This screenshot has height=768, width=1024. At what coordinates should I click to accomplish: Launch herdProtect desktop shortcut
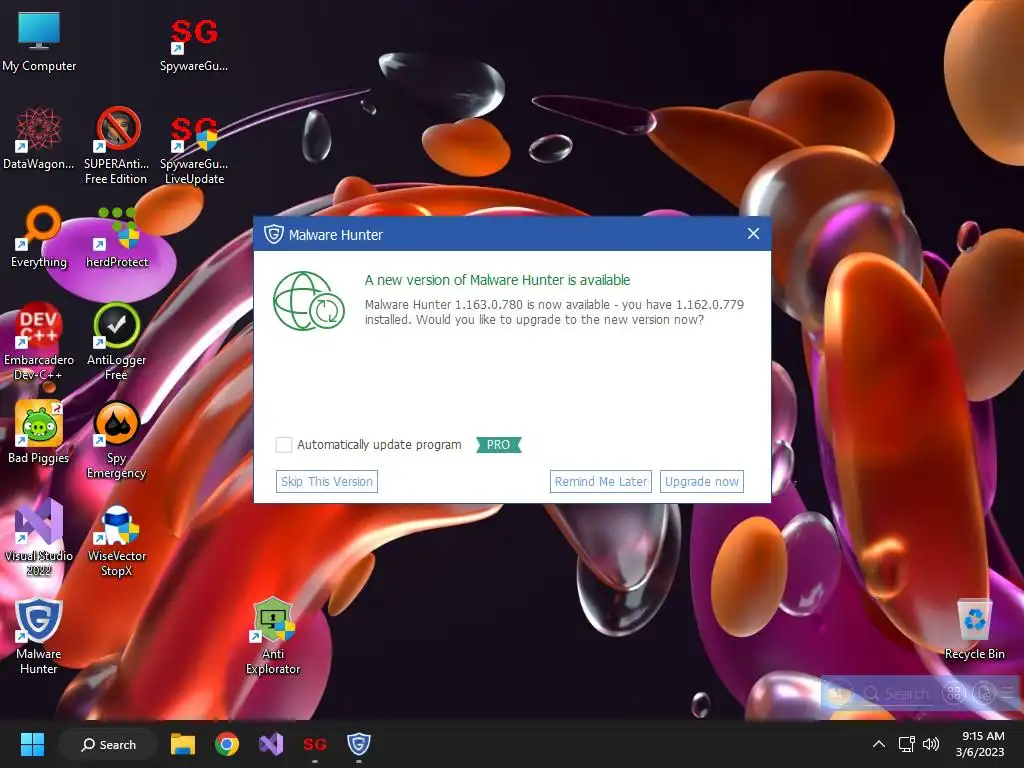click(117, 237)
